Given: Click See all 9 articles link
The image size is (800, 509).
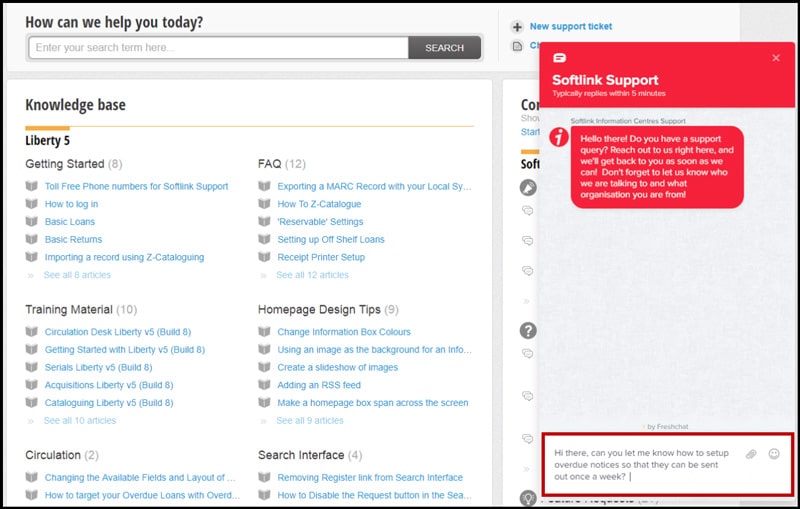Looking at the screenshot, I should [310, 420].
